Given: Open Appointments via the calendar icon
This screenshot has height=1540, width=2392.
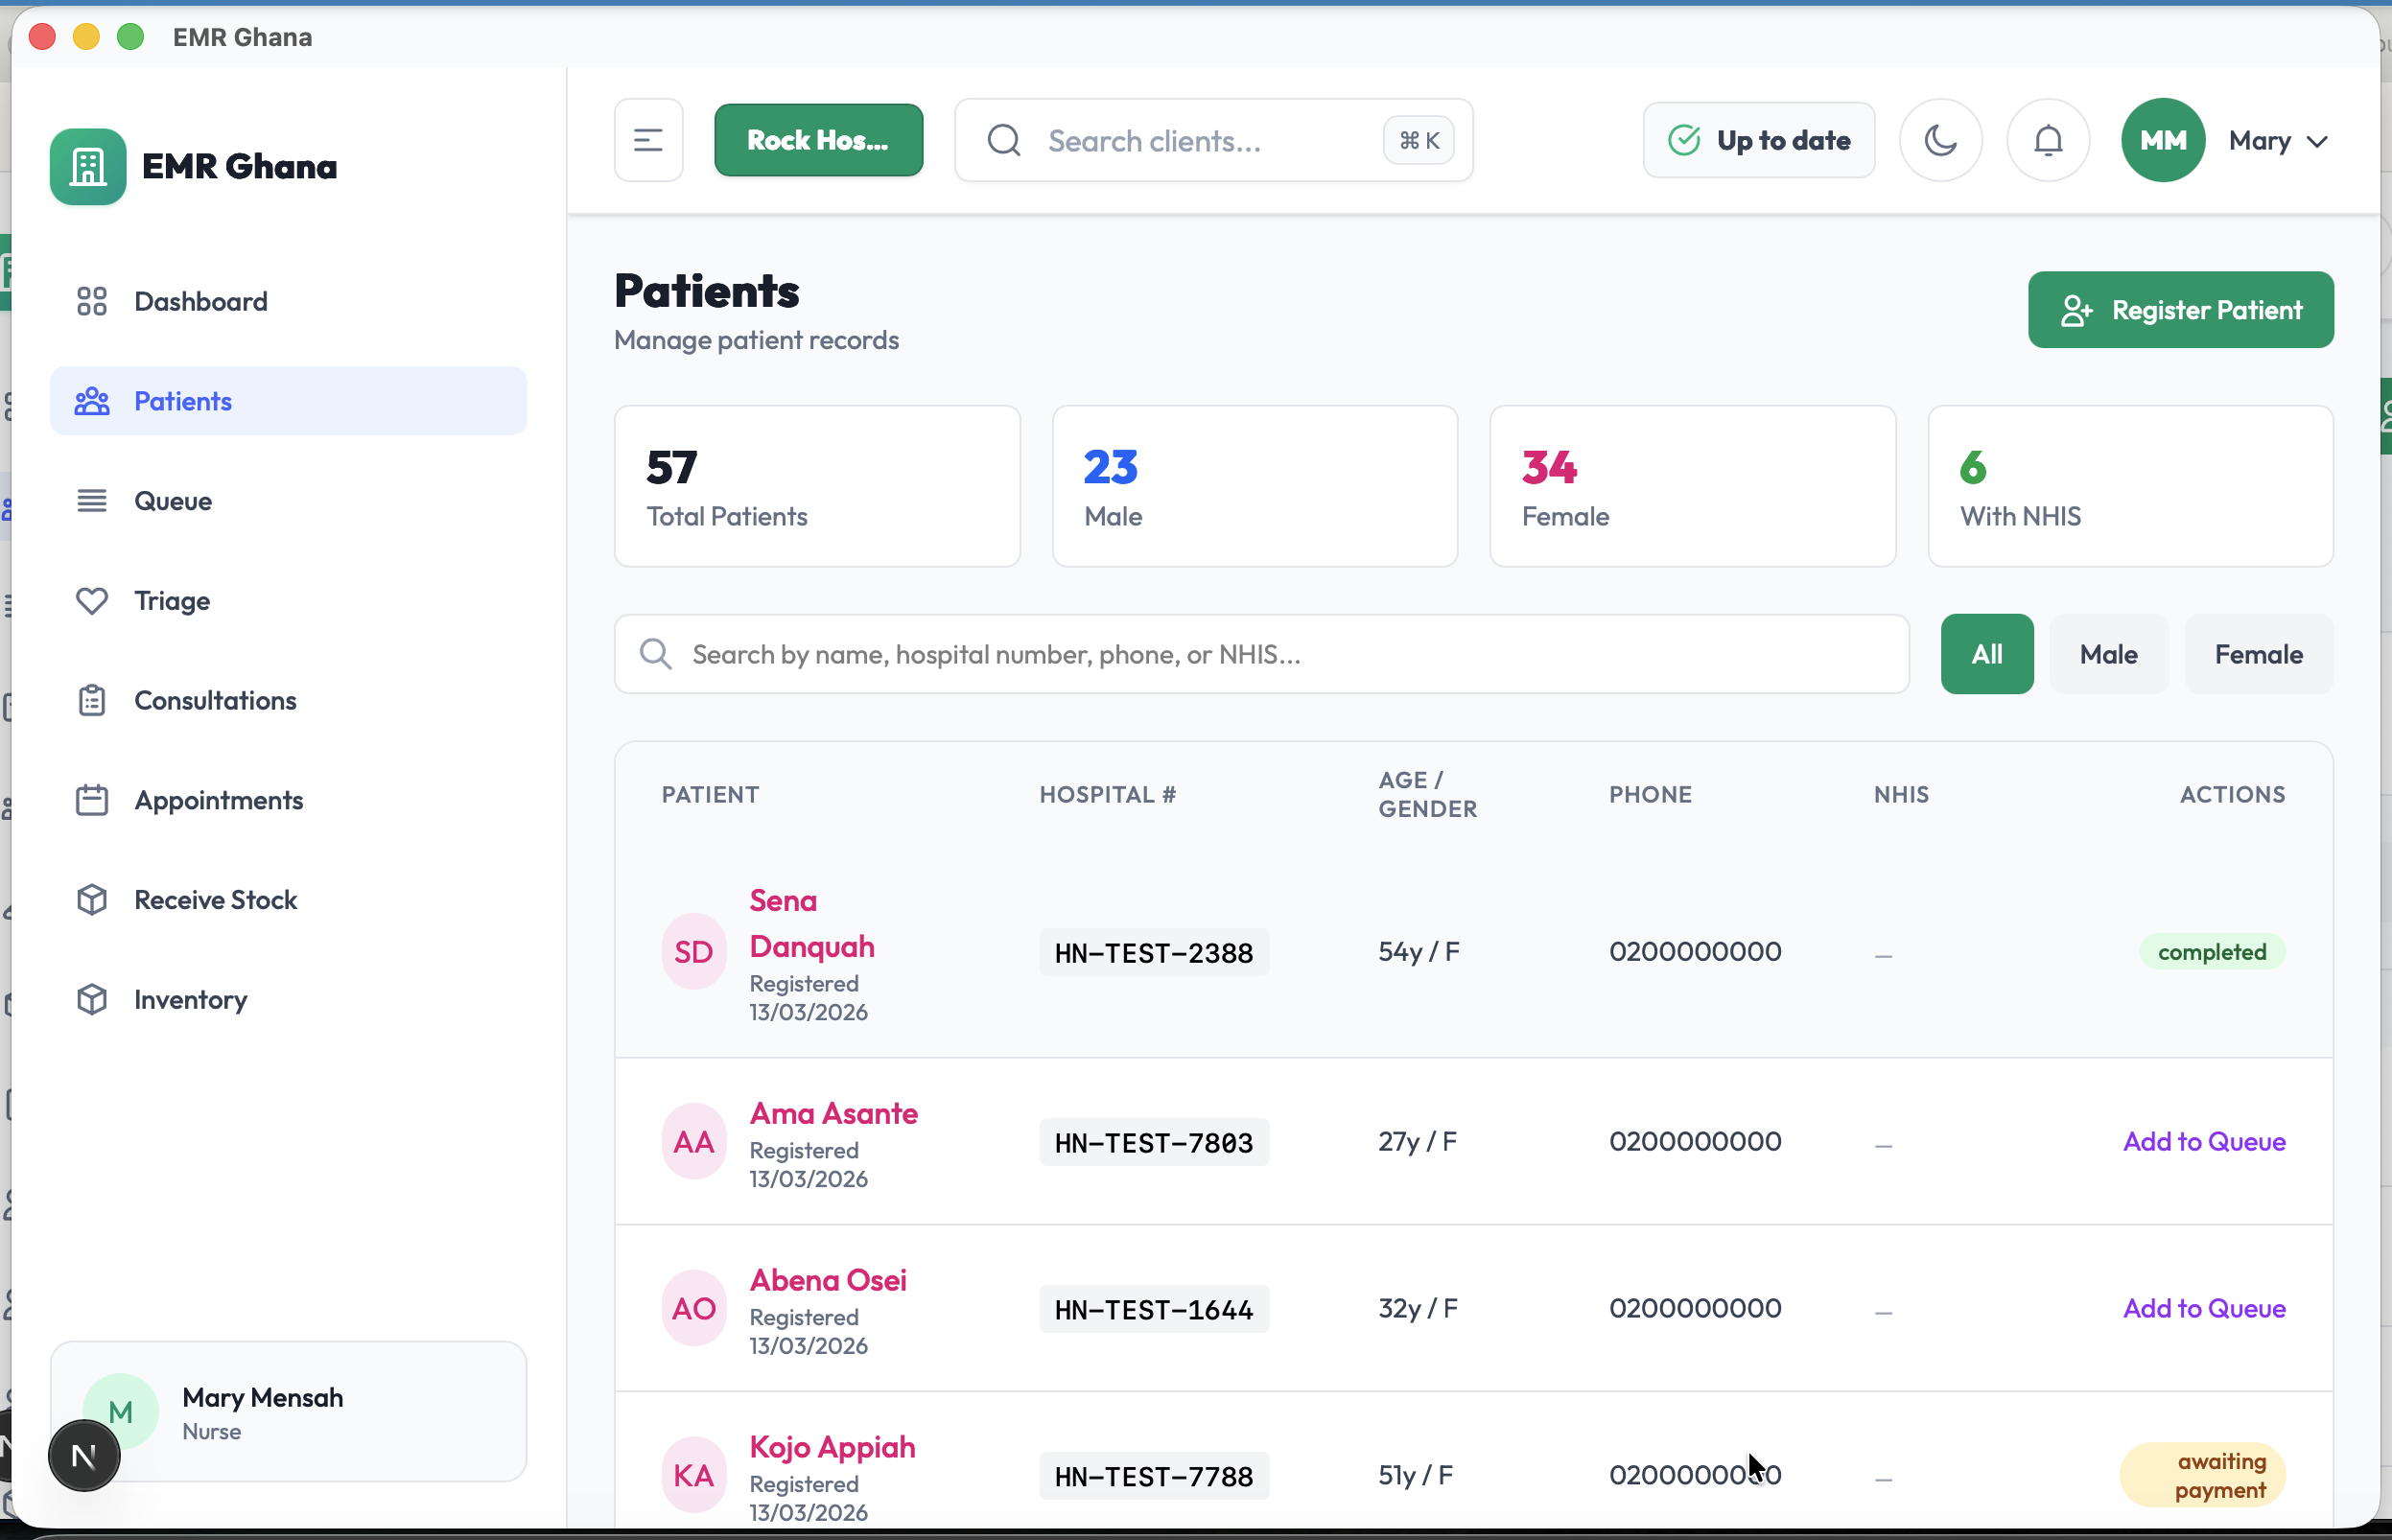Looking at the screenshot, I should (92, 799).
